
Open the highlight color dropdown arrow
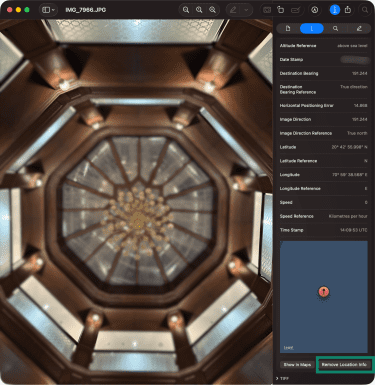pos(246,10)
